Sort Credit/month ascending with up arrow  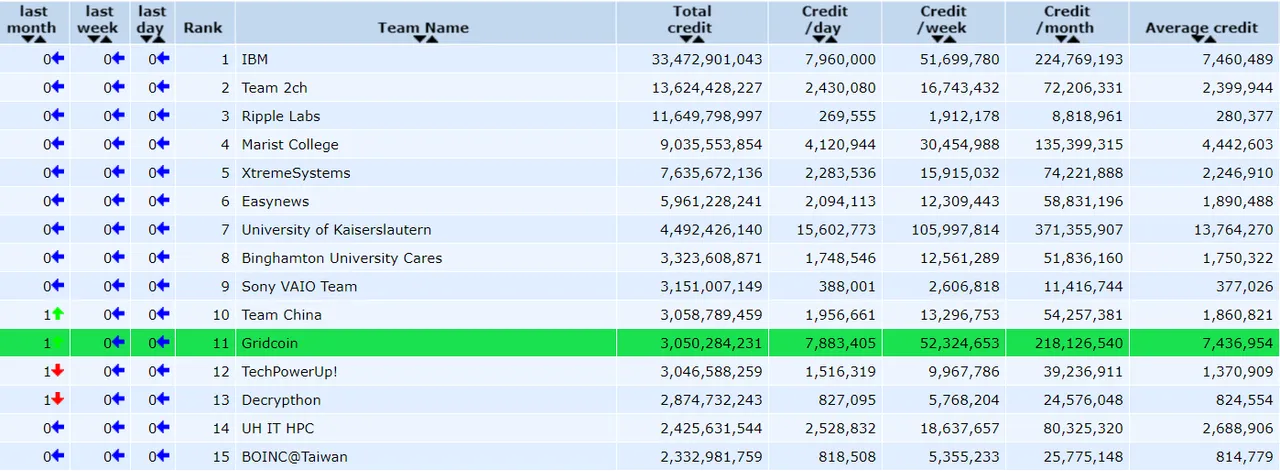pyautogui.click(x=1074, y=39)
